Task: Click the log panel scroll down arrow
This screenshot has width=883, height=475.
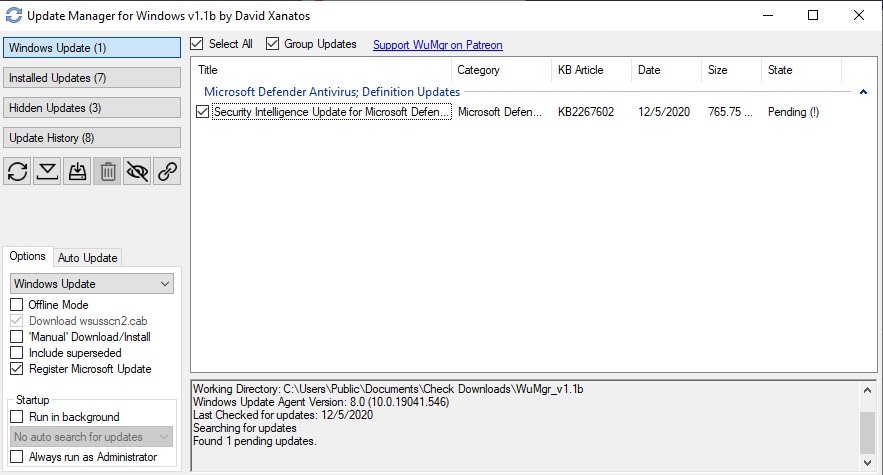Action: tap(867, 463)
